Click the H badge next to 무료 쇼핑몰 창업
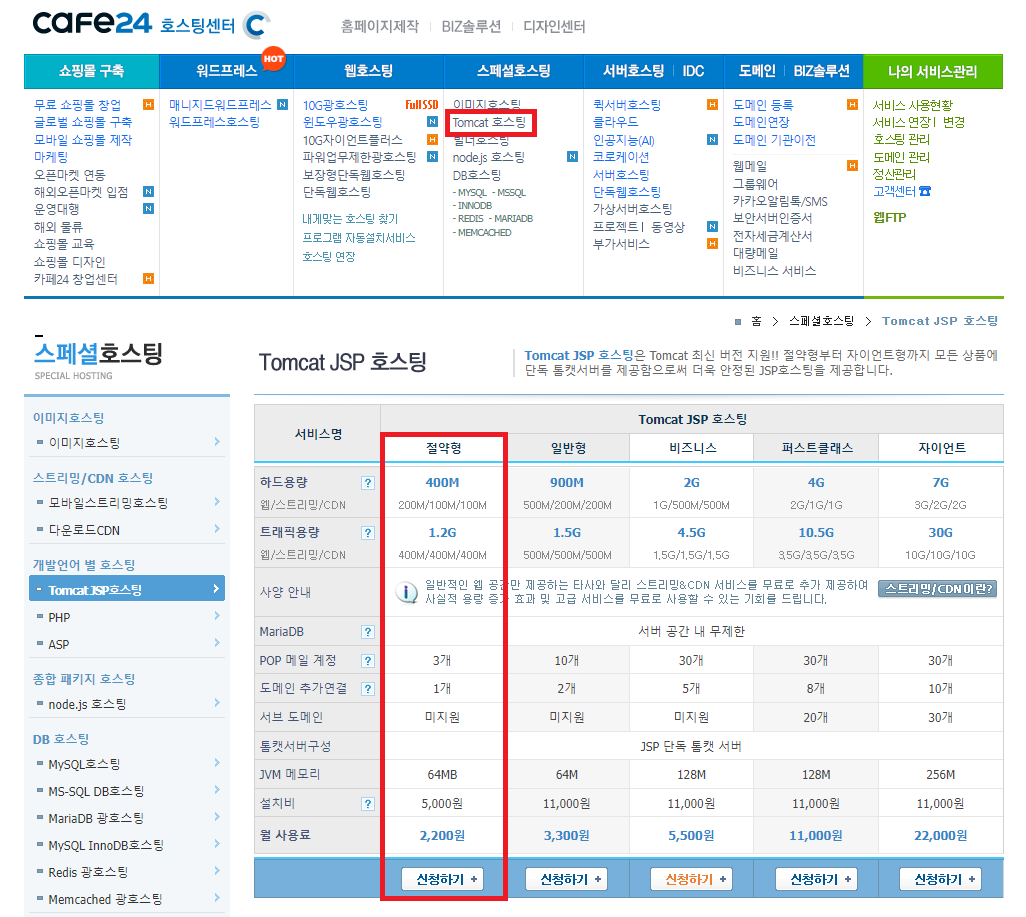This screenshot has width=1026, height=917. 149,105
